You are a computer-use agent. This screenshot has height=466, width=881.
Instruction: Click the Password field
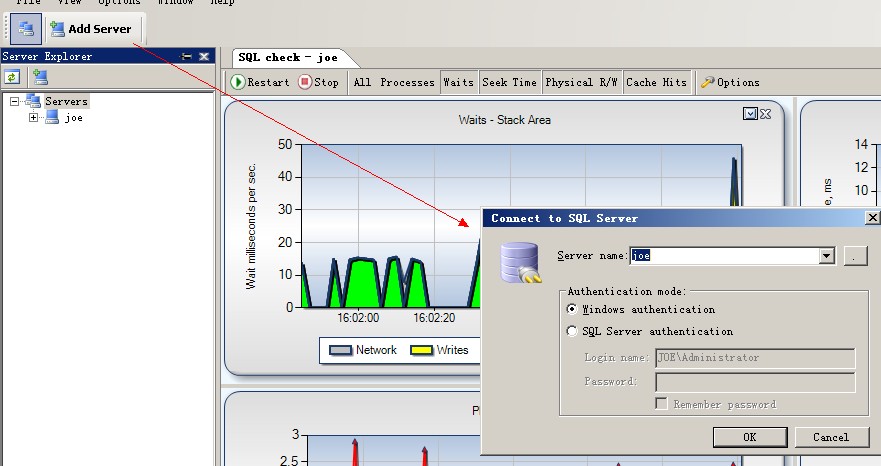point(755,382)
